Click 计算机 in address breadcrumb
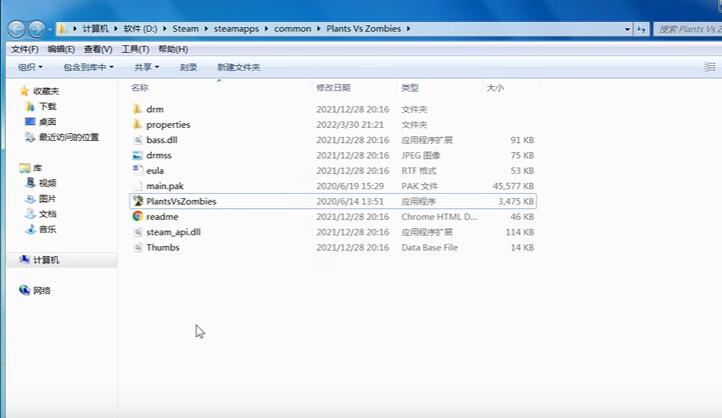Image resolution: width=722 pixels, height=418 pixels. coord(95,29)
